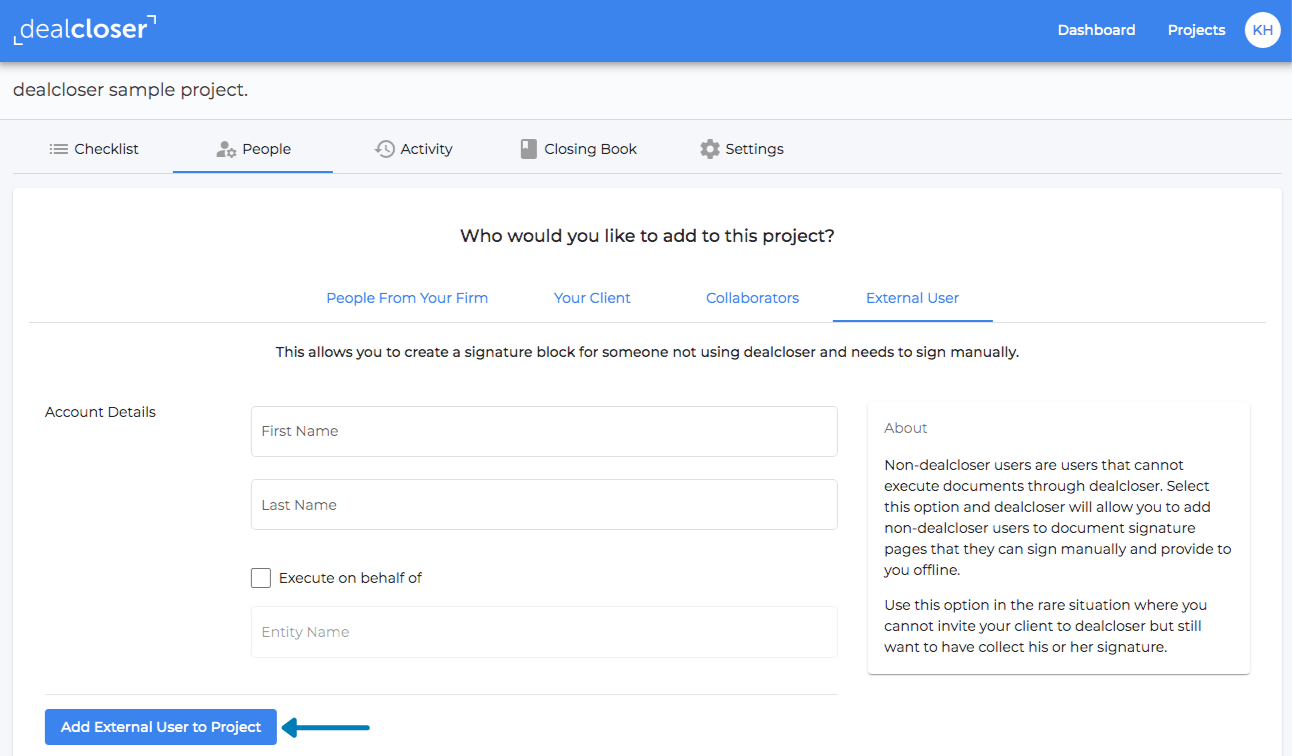
Task: Select the Your Client tab
Action: pyautogui.click(x=592, y=297)
